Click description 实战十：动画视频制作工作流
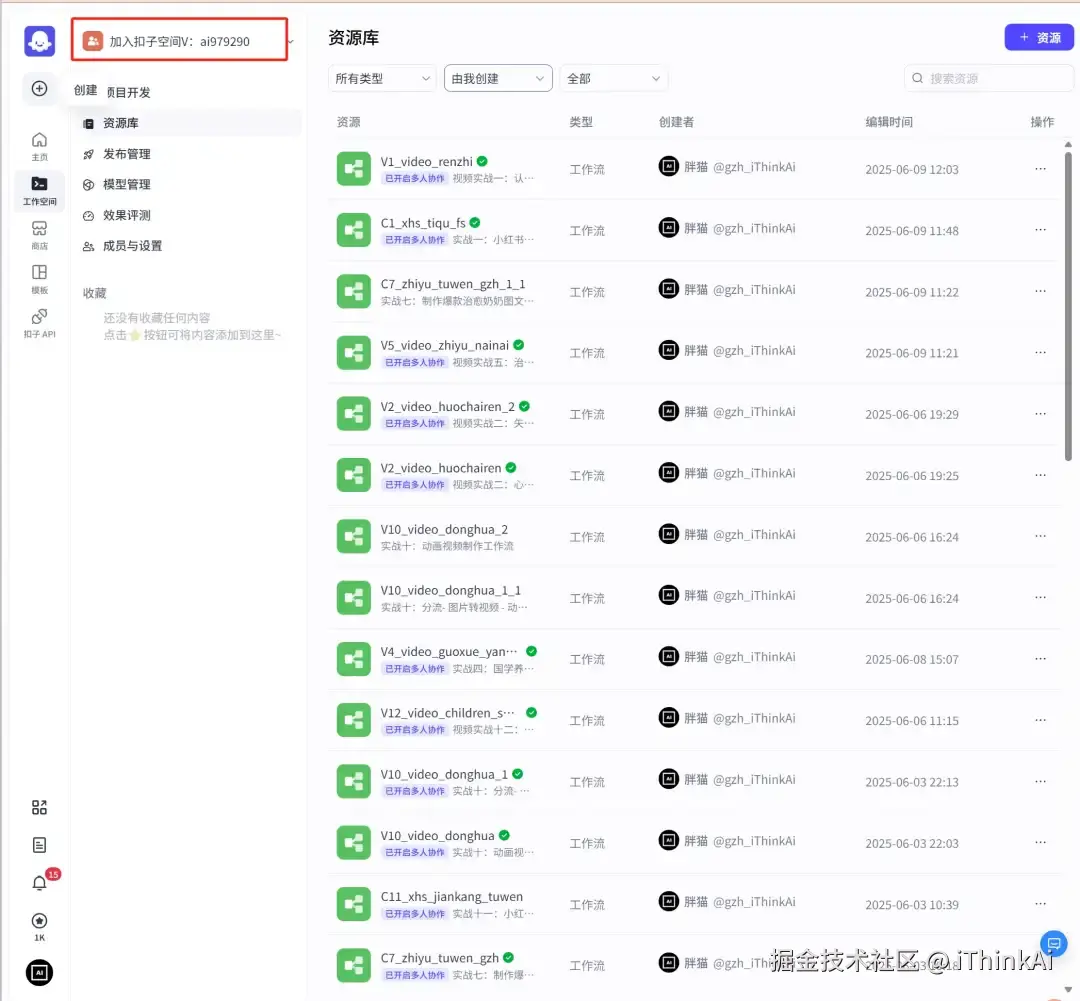 (x=447, y=546)
